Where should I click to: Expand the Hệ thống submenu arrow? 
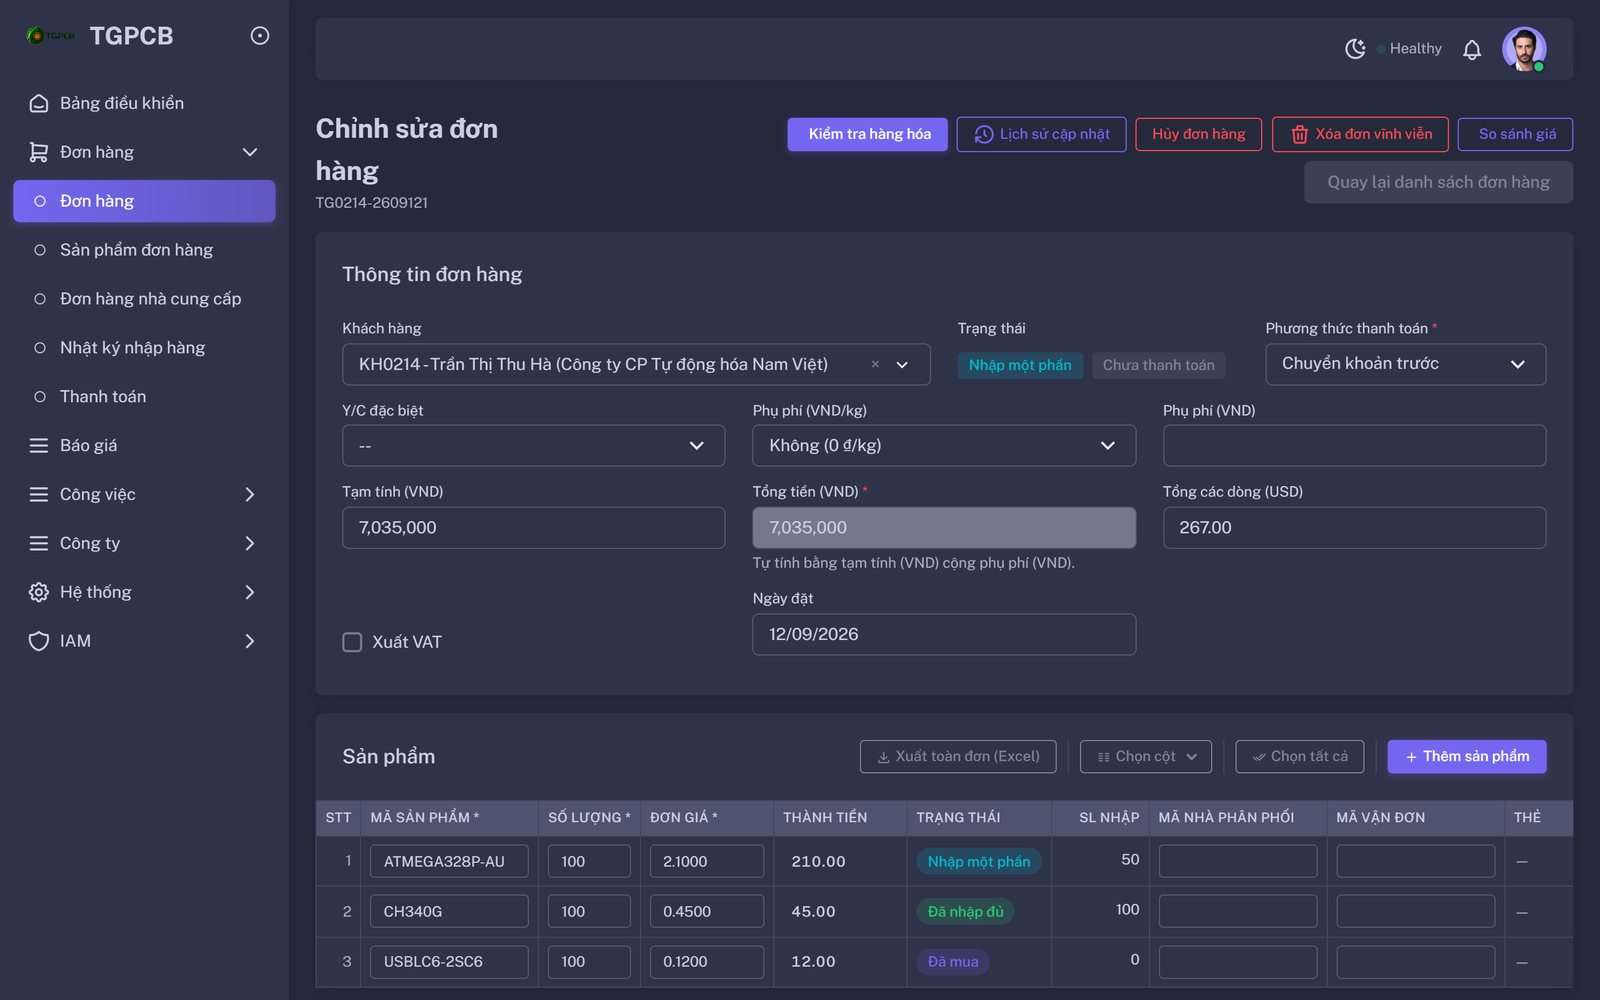click(250, 592)
